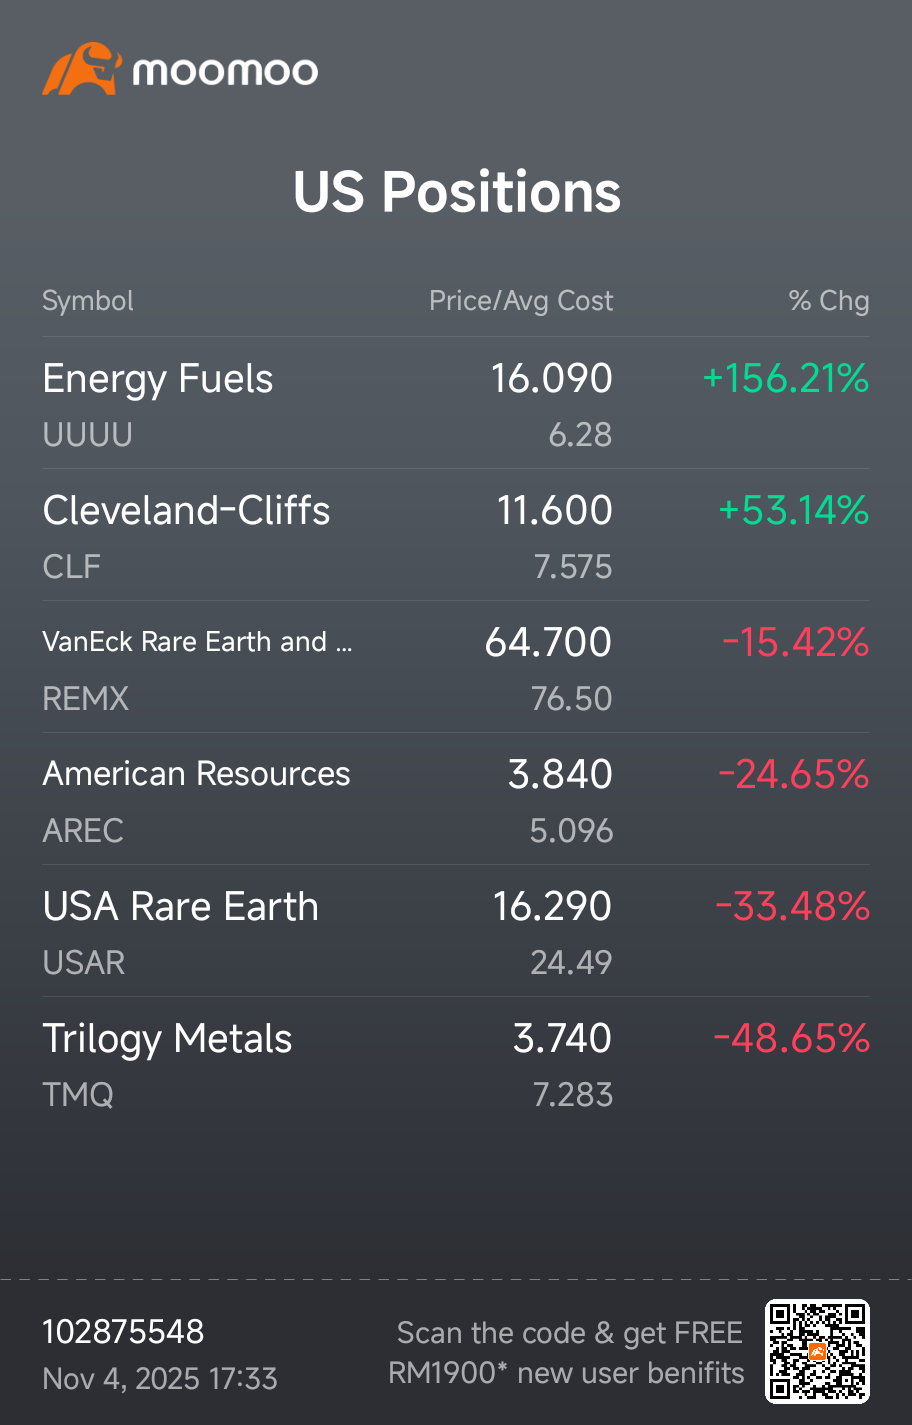Click the moomoo brand name text
This screenshot has width=912, height=1425.
click(226, 72)
